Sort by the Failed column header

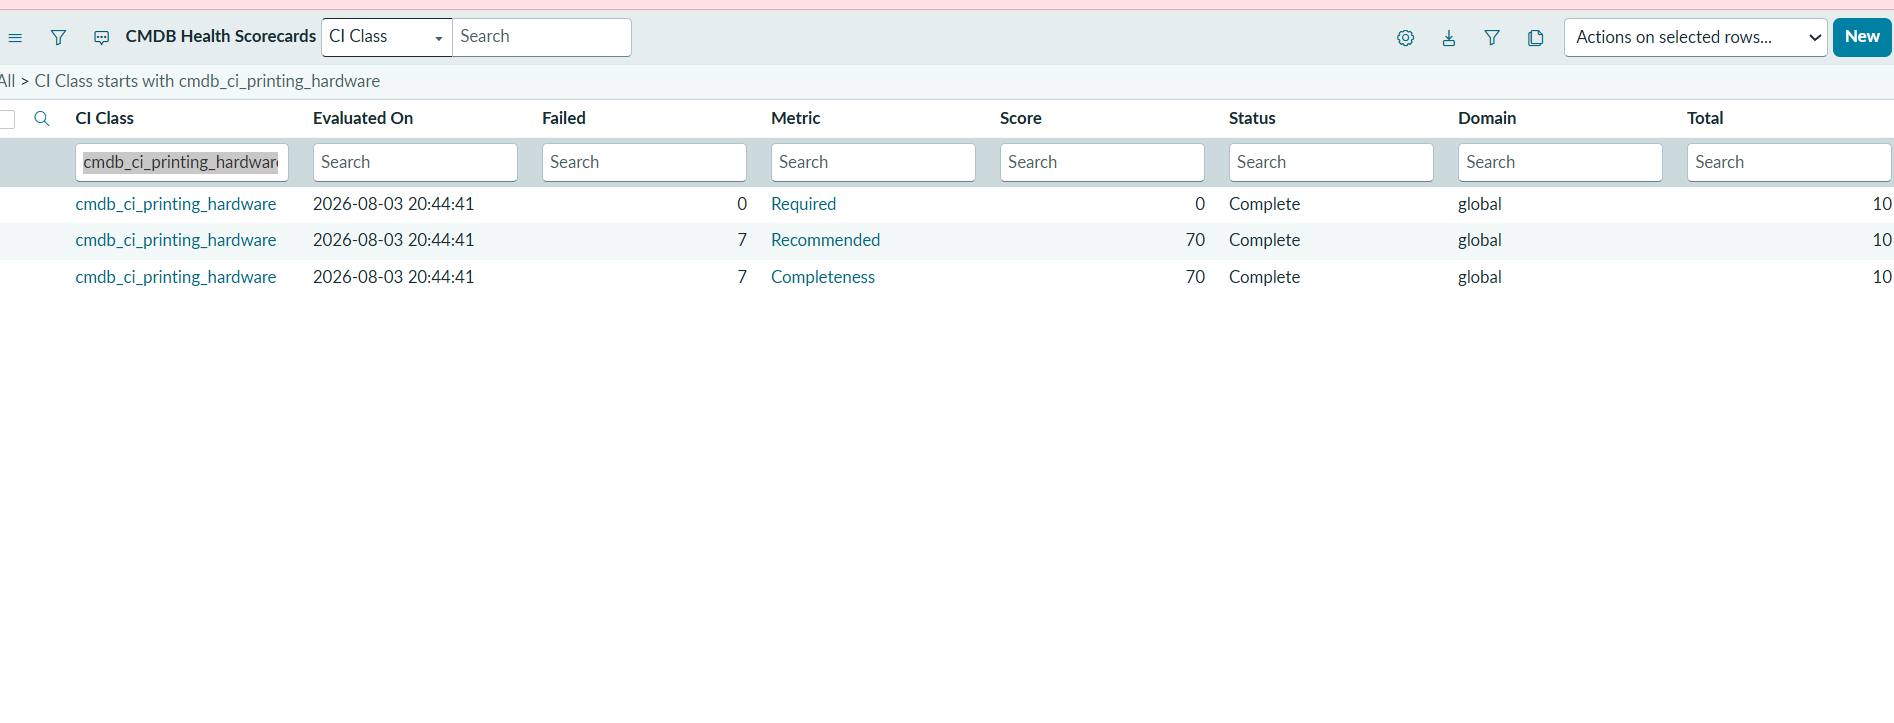coord(564,118)
